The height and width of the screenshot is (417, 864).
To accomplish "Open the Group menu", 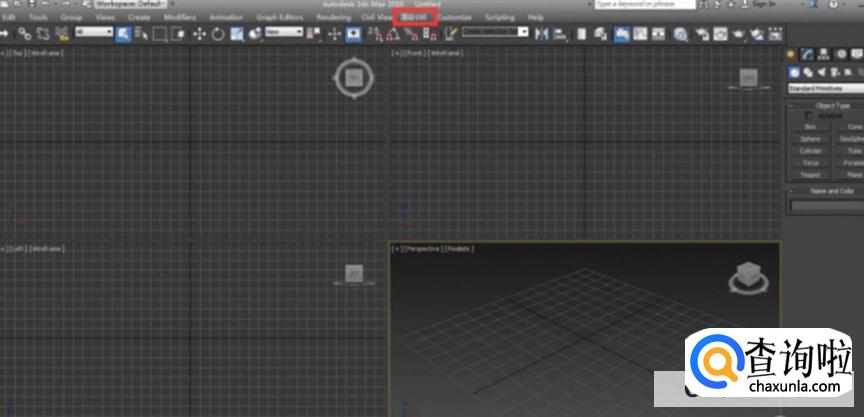I will click(x=71, y=18).
